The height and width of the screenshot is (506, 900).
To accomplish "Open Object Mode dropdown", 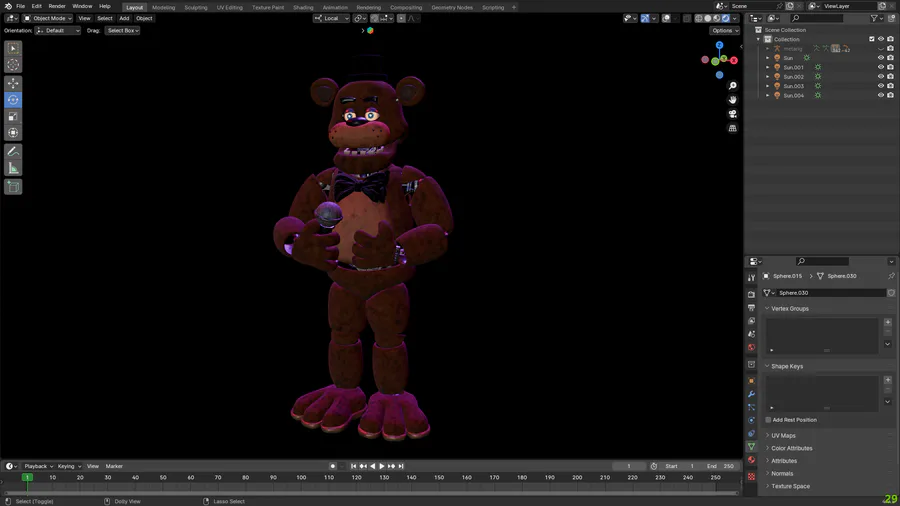I will (x=48, y=18).
